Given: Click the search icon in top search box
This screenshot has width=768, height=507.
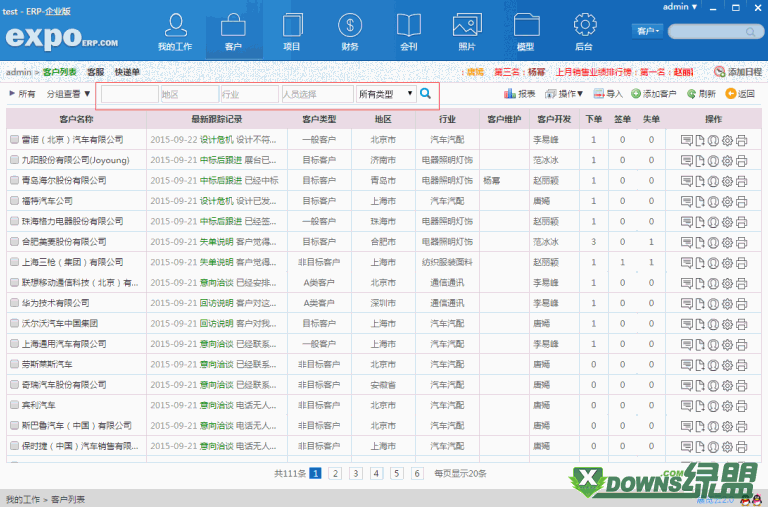Looking at the screenshot, I should point(750,32).
